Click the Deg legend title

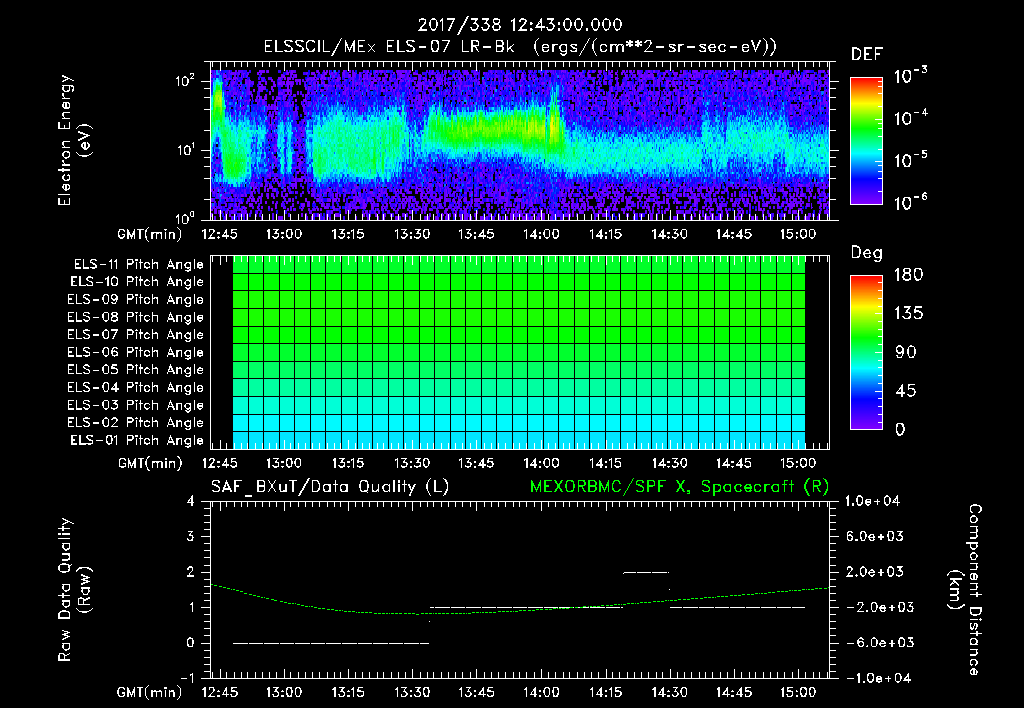(x=867, y=253)
